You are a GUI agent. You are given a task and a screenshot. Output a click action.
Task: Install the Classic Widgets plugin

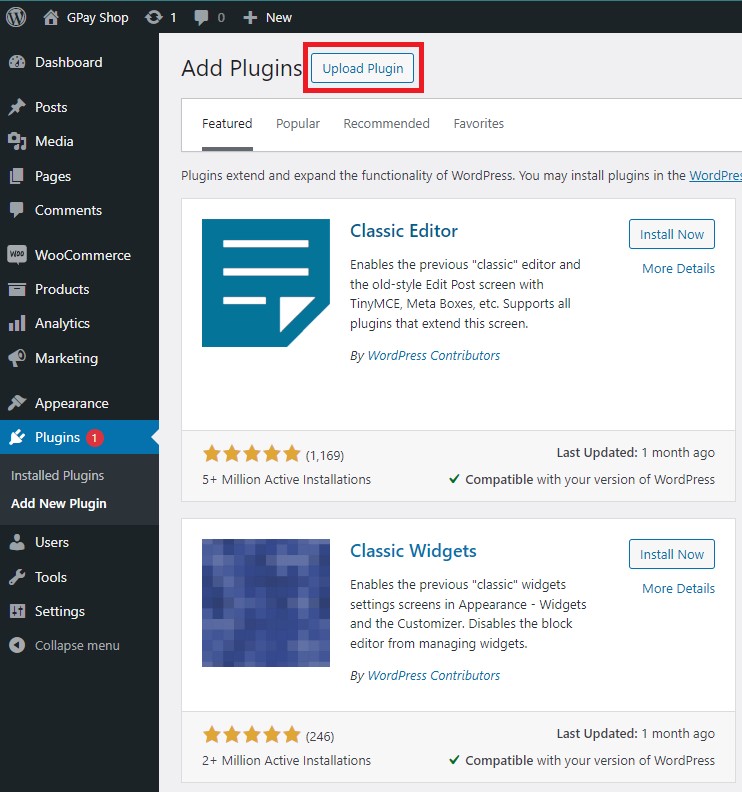[x=671, y=554]
